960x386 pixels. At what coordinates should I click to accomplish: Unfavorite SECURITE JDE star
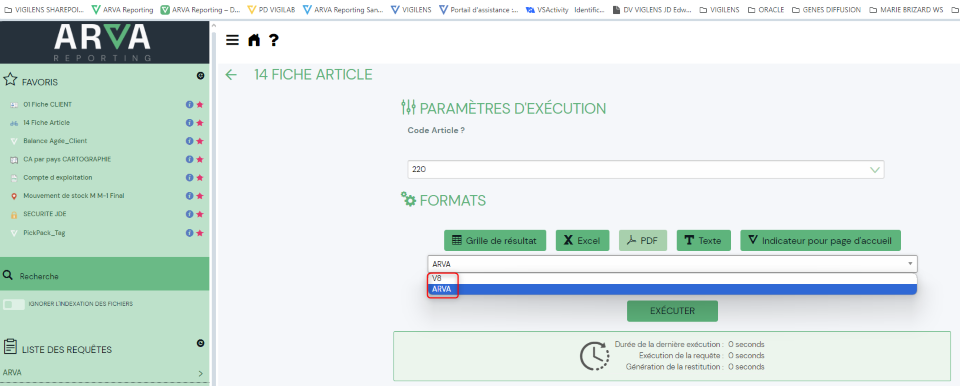[x=200, y=214]
